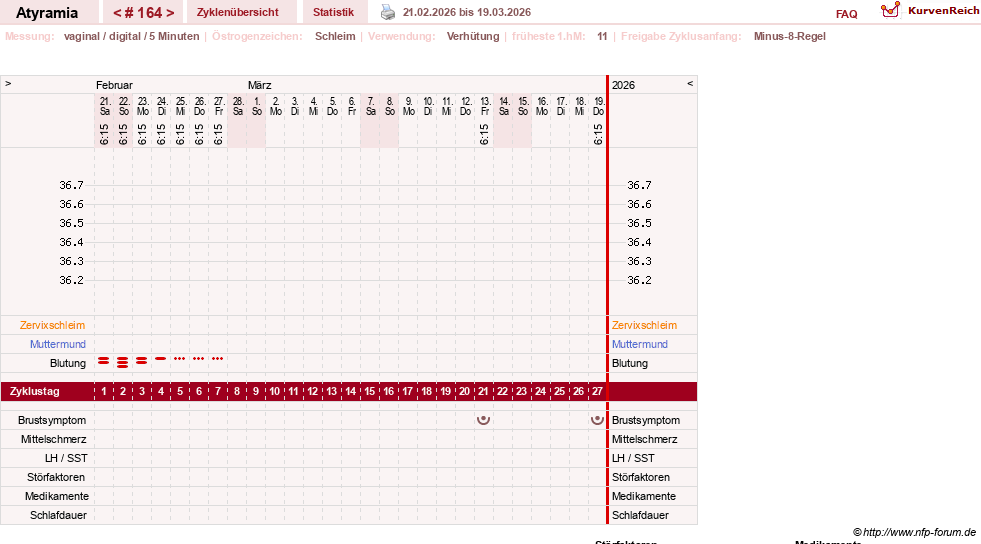Image resolution: width=981 pixels, height=544 pixels.
Task: Click breast symptom icon on cycle day 27
Action: [x=597, y=420]
